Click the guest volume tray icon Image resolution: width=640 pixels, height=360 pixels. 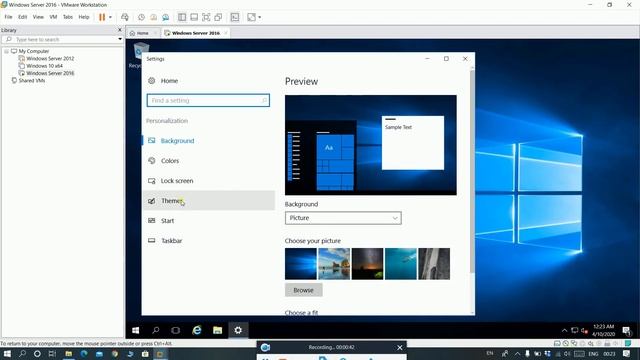tap(584, 331)
